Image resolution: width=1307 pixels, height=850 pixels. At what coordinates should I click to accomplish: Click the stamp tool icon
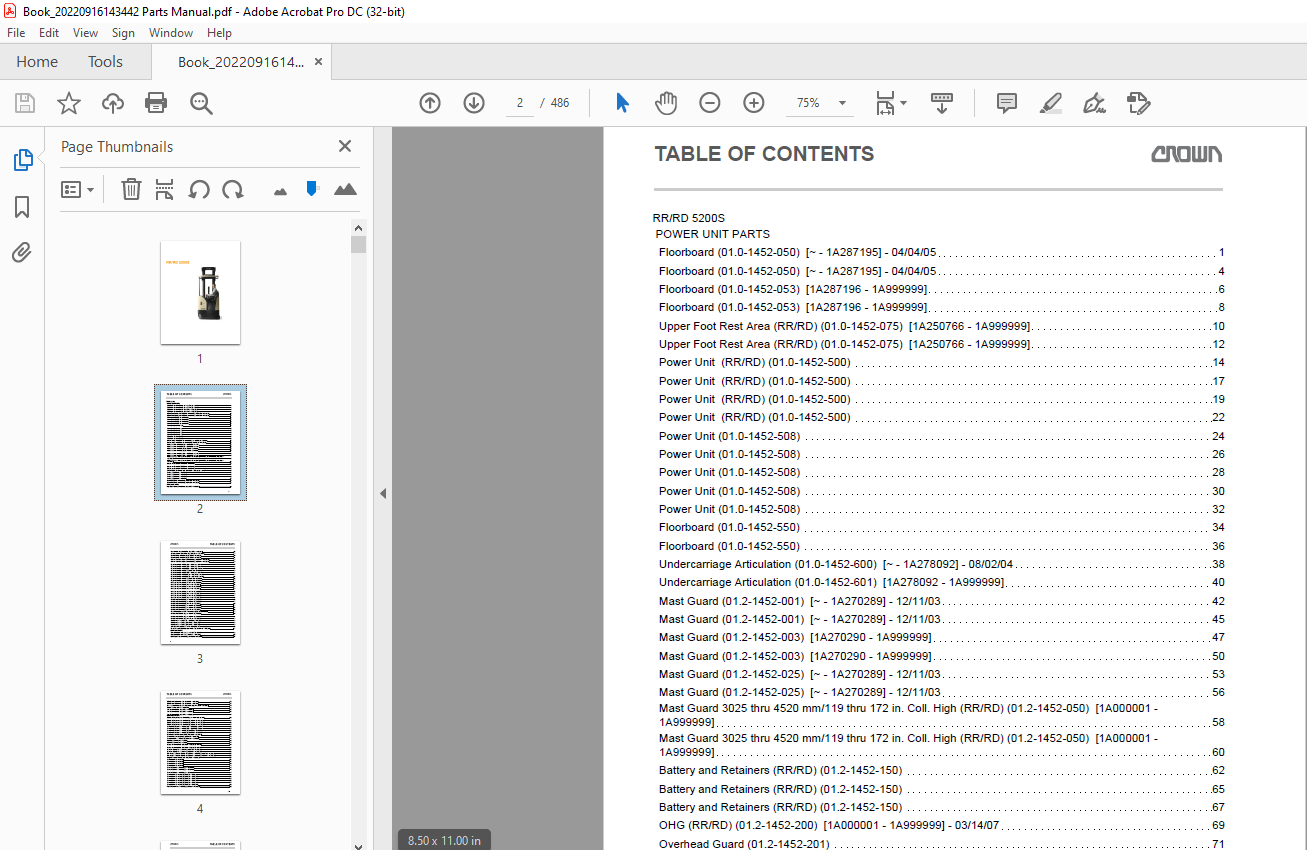1138,103
